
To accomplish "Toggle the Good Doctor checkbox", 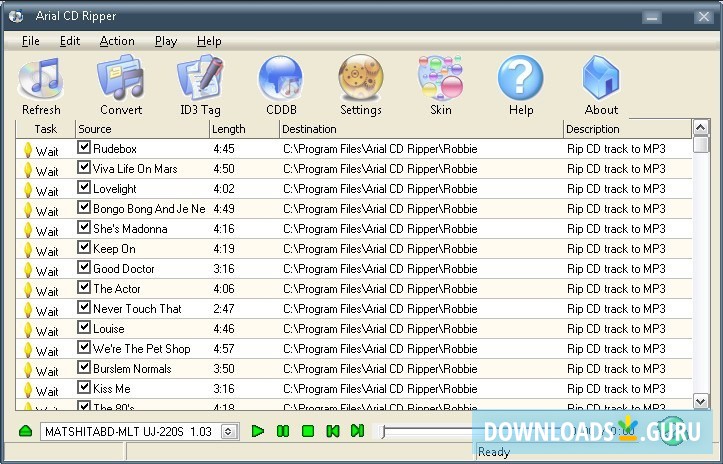I will pos(83,267).
